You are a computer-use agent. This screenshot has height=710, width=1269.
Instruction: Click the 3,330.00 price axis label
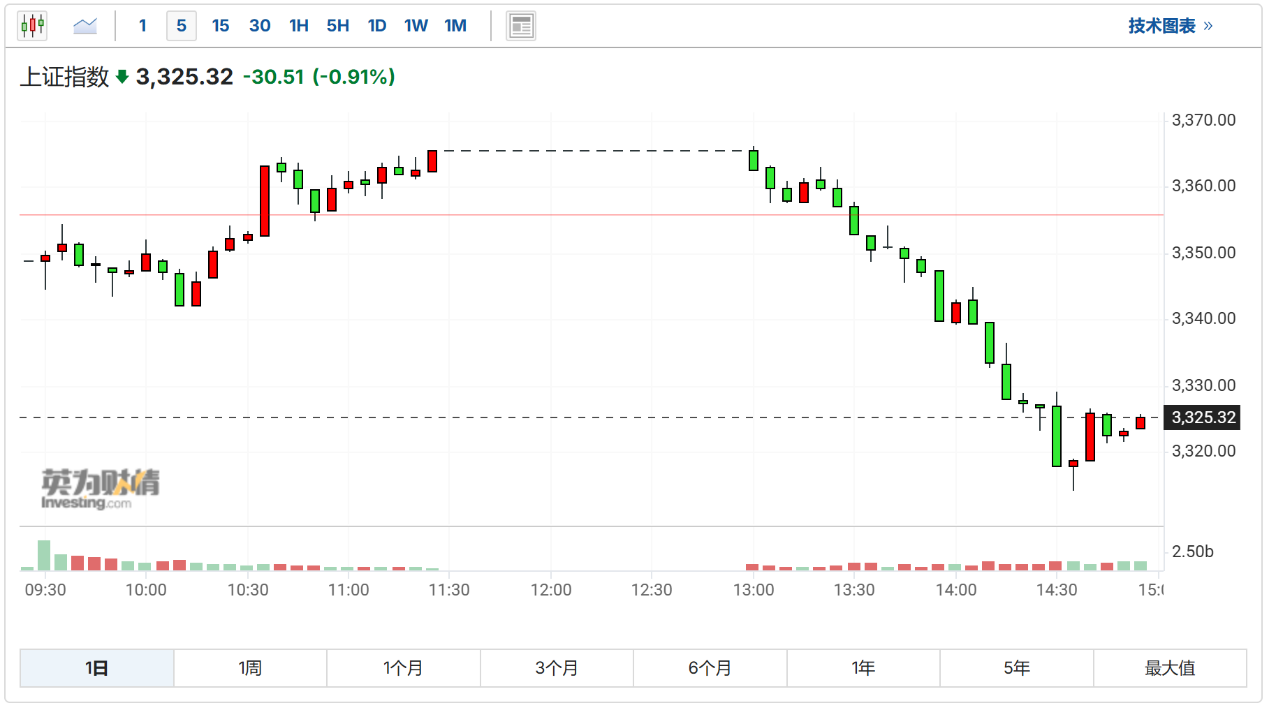(x=1203, y=385)
